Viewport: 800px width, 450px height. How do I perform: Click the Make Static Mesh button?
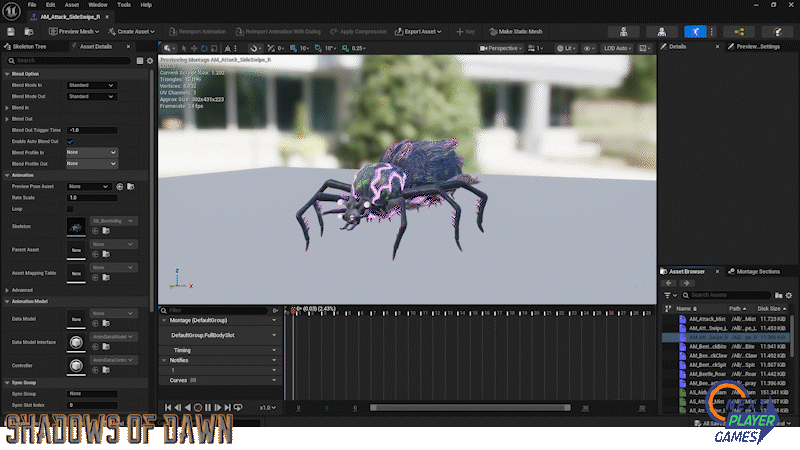[516, 32]
